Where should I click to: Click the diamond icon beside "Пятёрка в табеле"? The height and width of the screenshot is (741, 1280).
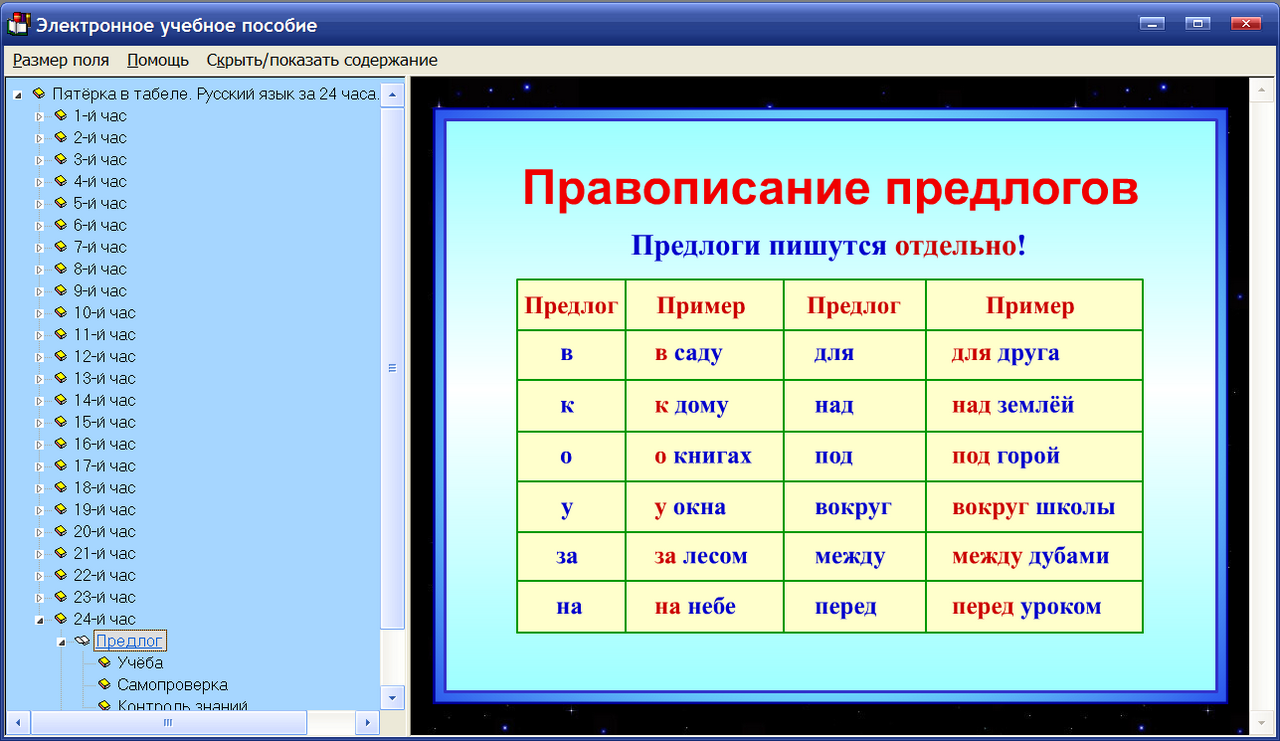pyautogui.click(x=40, y=93)
